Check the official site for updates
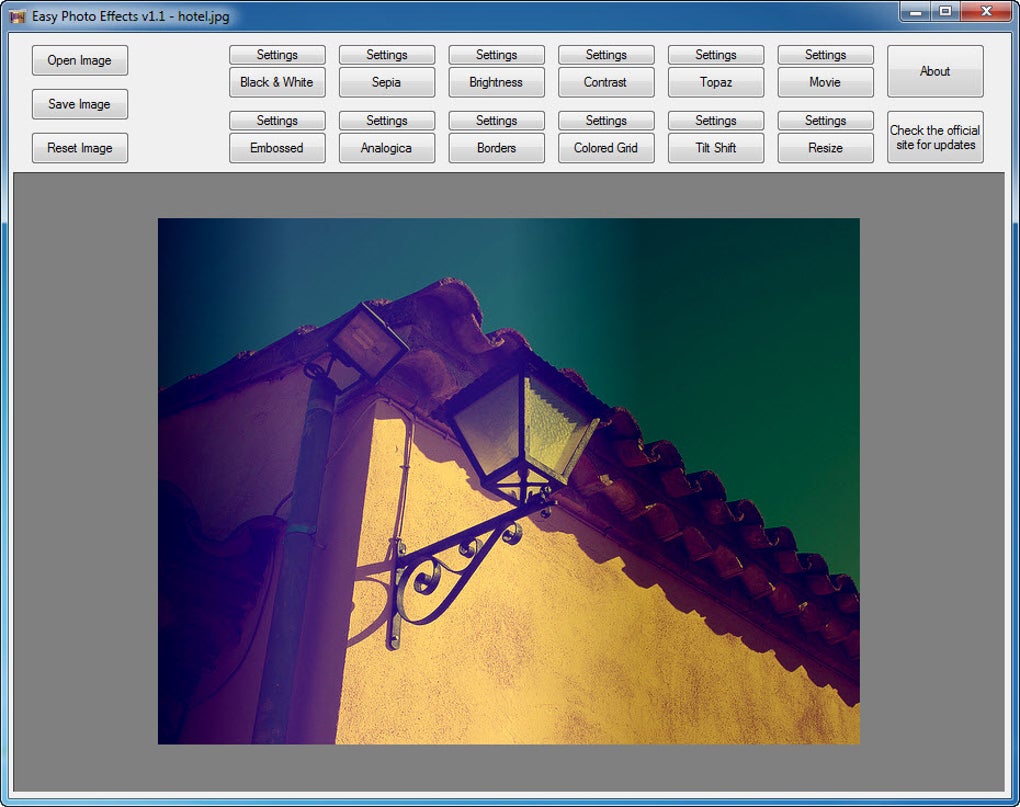Screen dimensions: 1020x807 coord(935,137)
